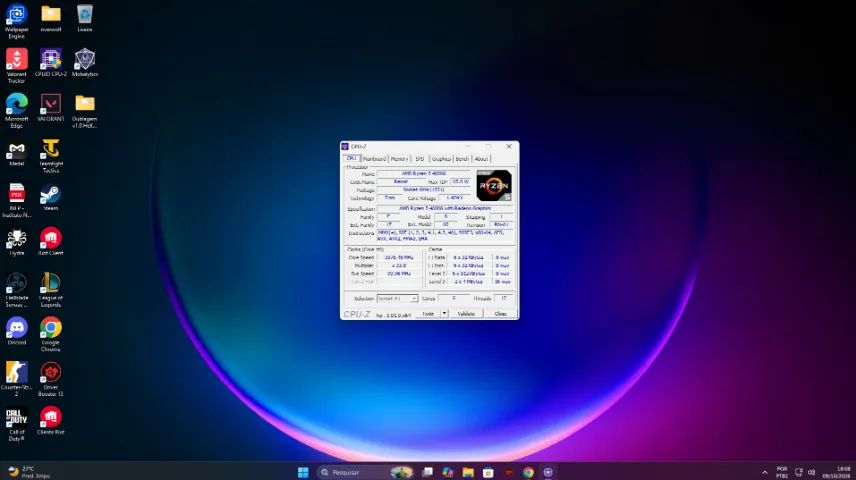
Task: Click the Validate button
Action: [466, 314]
